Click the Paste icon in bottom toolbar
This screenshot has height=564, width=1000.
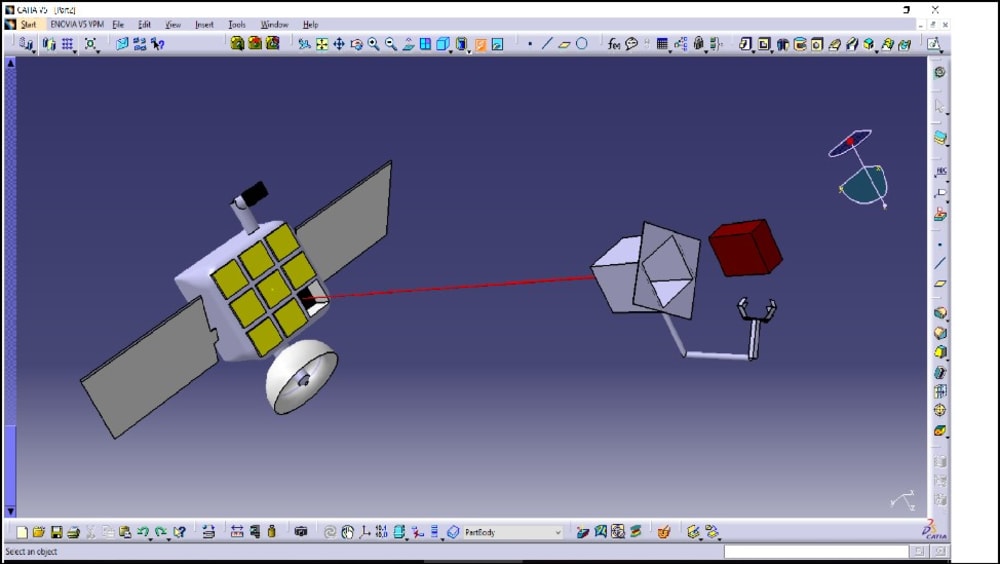click(x=125, y=531)
